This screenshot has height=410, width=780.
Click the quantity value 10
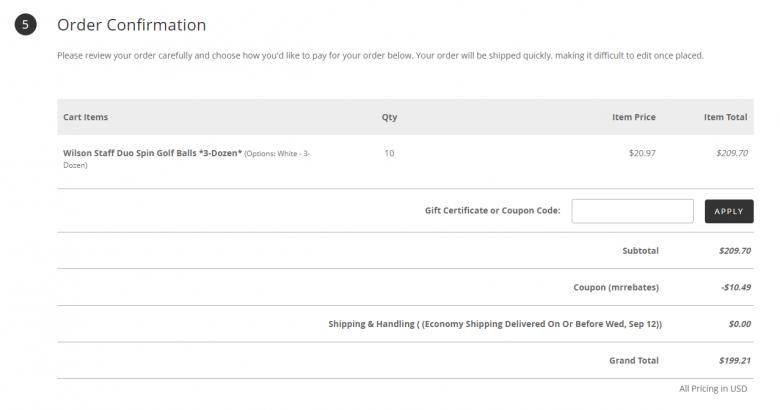click(x=389, y=153)
